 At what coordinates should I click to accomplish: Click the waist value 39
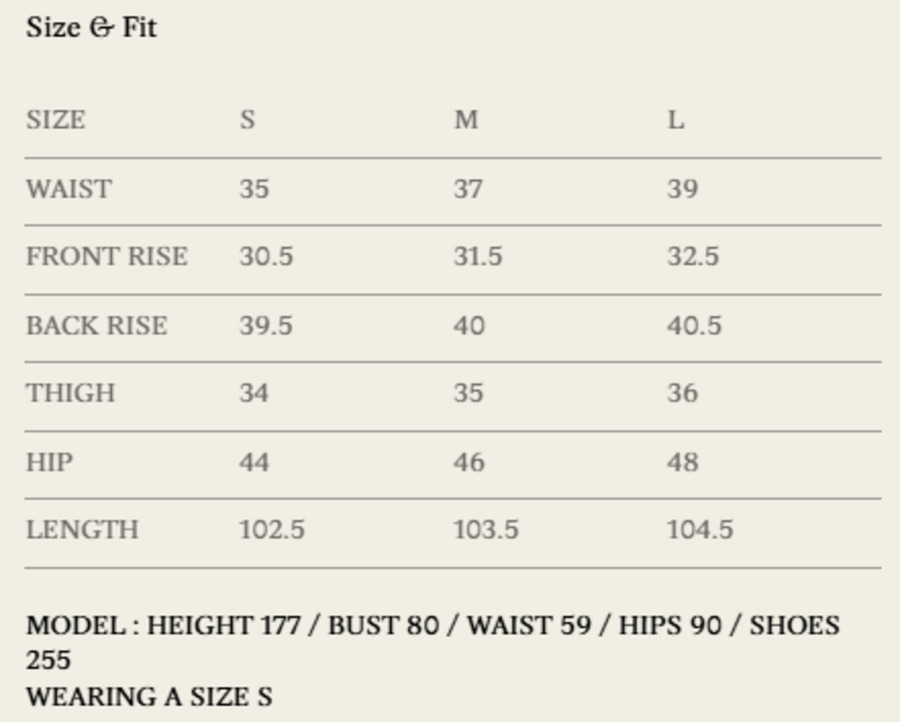pyautogui.click(x=682, y=189)
